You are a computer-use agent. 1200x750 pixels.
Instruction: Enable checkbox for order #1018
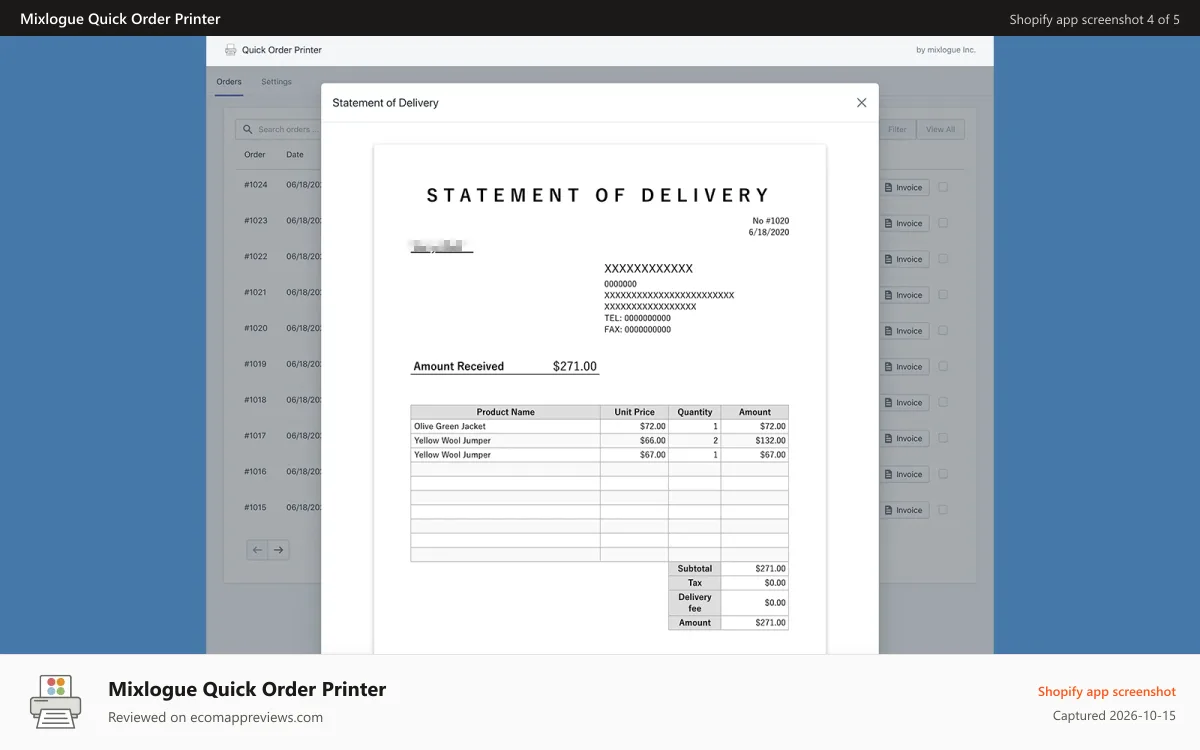(943, 402)
